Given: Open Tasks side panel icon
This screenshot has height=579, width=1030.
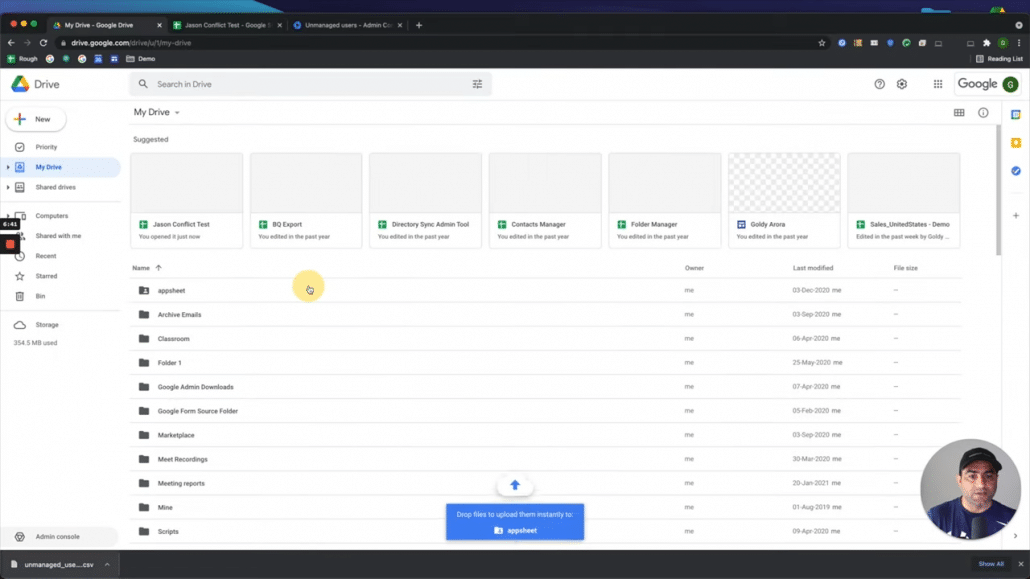Looking at the screenshot, I should [1016, 171].
